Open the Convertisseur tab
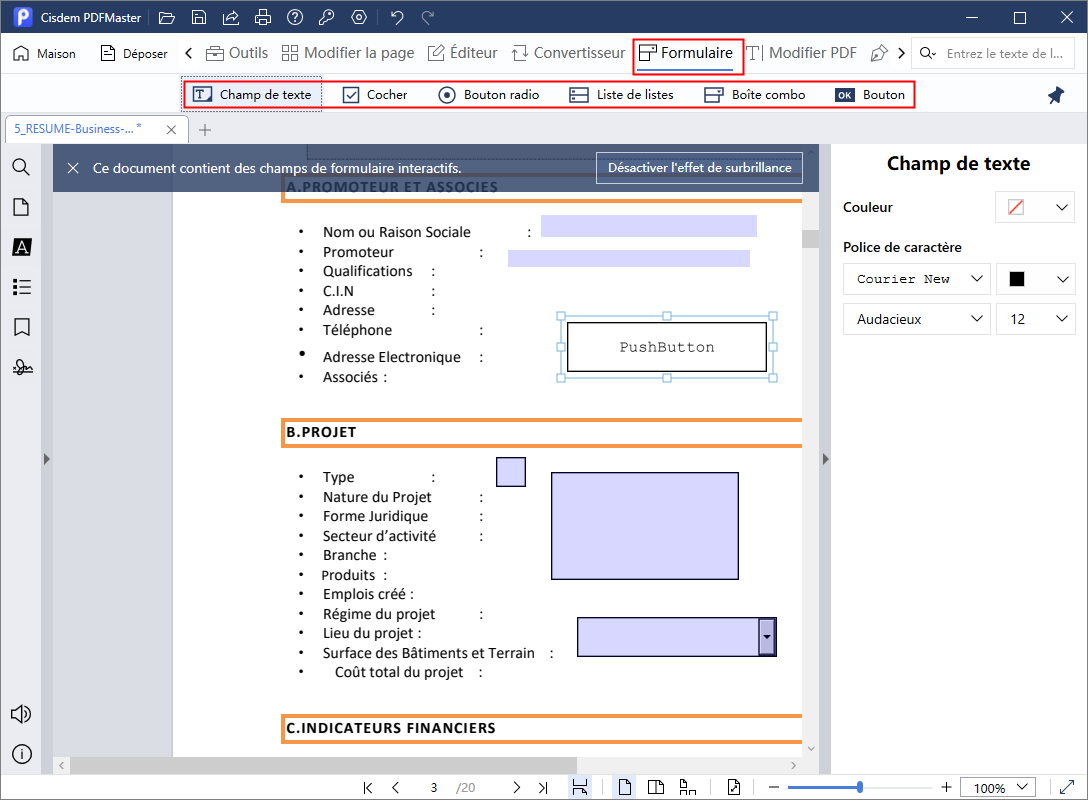This screenshot has height=800, width=1088. click(568, 53)
